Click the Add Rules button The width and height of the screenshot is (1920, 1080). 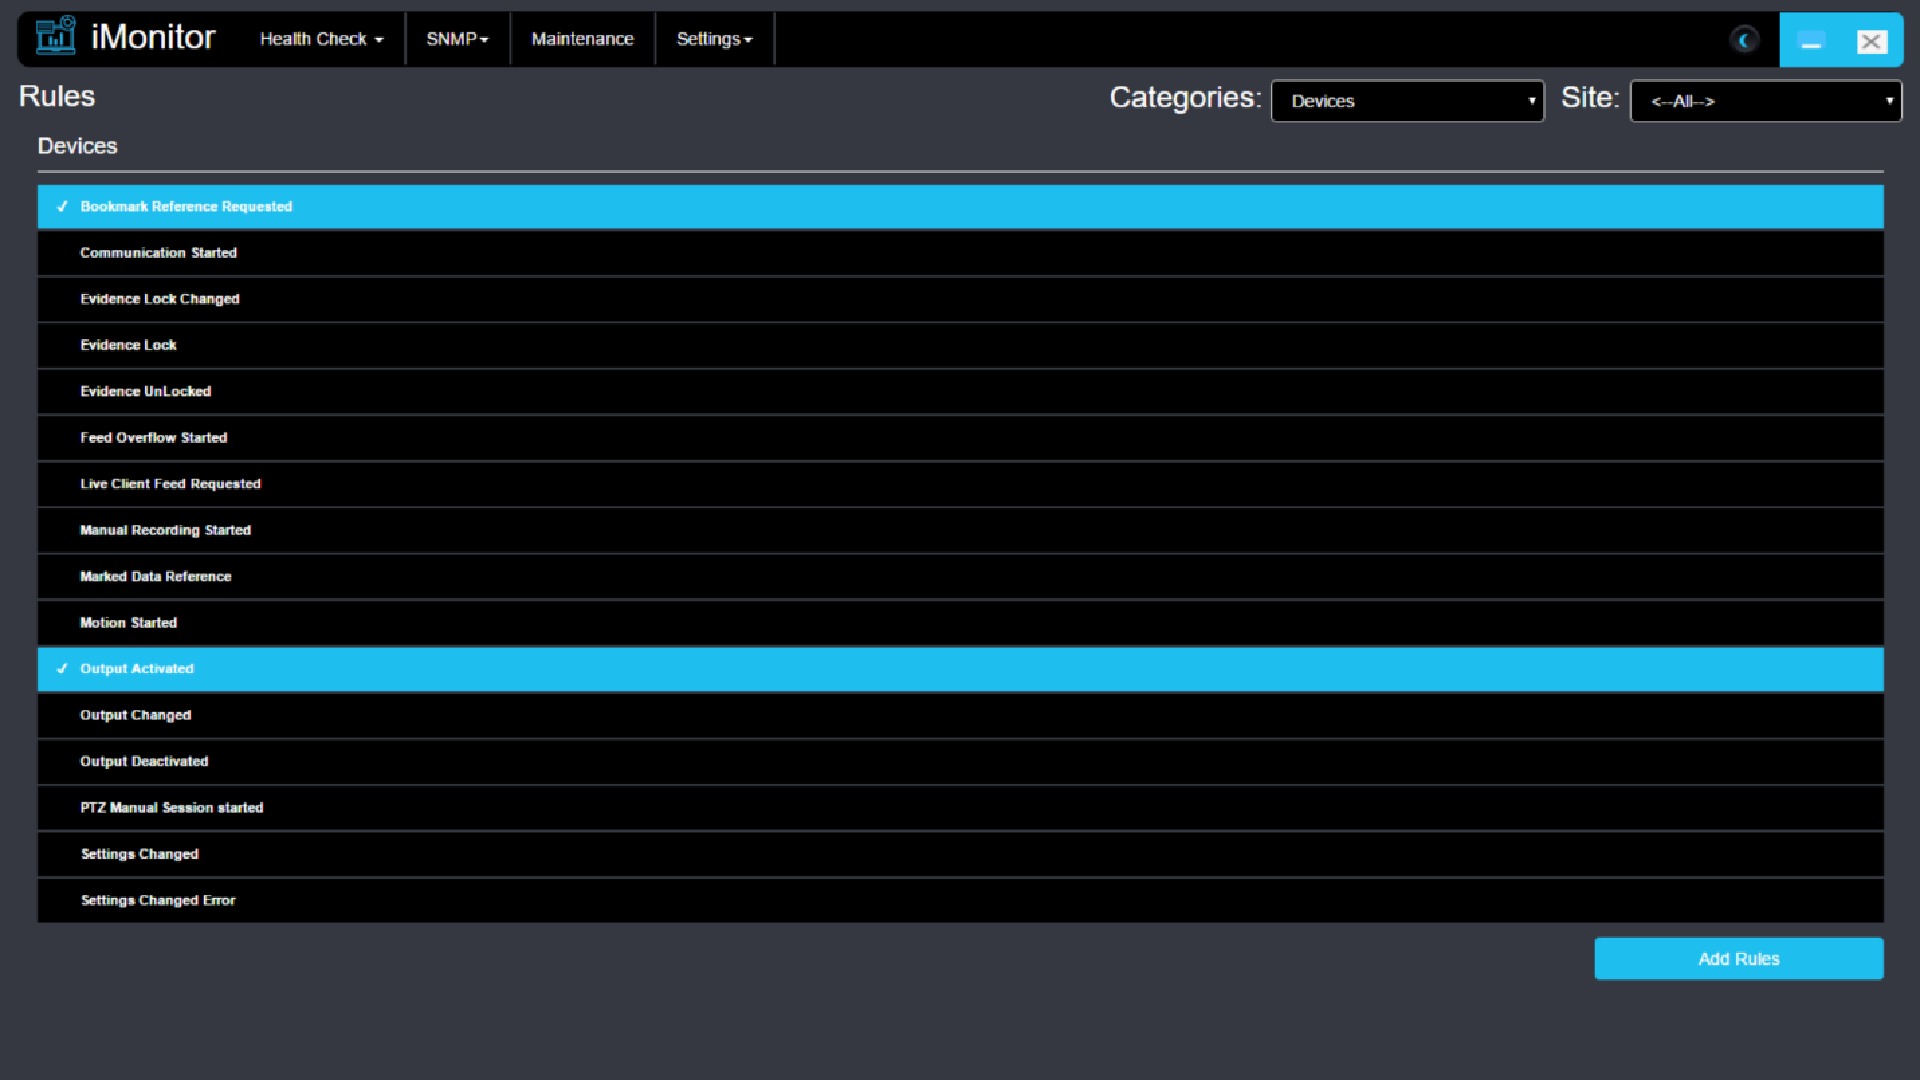pyautogui.click(x=1739, y=958)
